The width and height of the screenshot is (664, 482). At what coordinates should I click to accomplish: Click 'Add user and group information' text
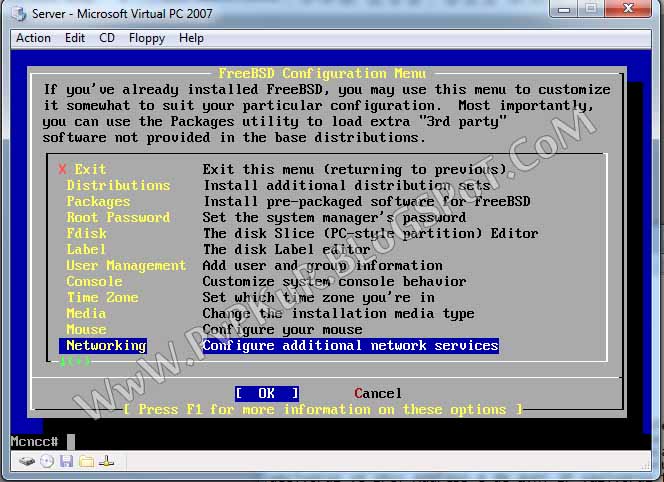pyautogui.click(x=323, y=266)
